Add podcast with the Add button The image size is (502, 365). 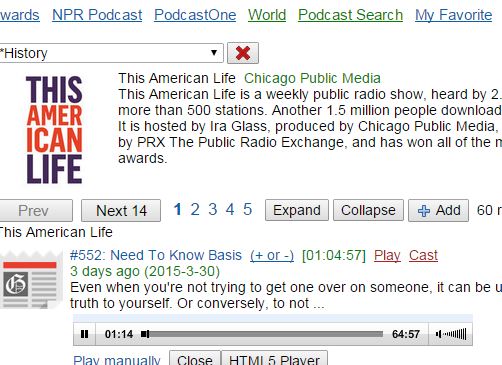(438, 210)
